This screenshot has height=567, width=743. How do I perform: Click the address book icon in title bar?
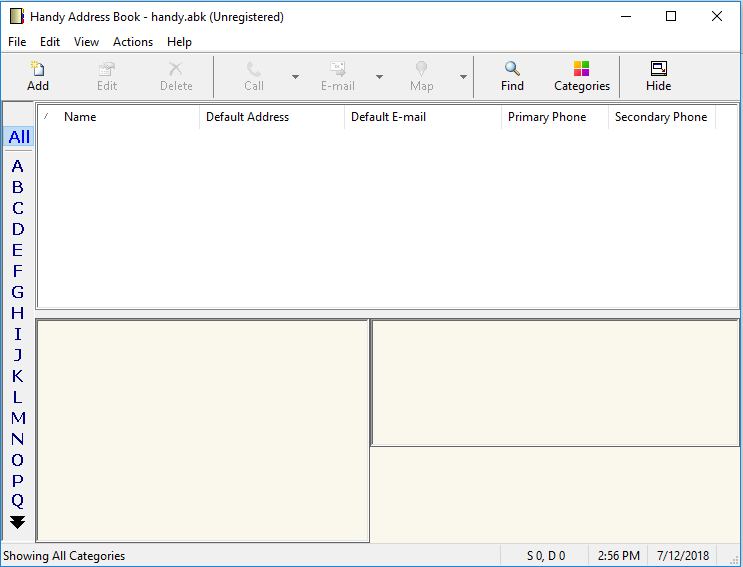(x=17, y=17)
